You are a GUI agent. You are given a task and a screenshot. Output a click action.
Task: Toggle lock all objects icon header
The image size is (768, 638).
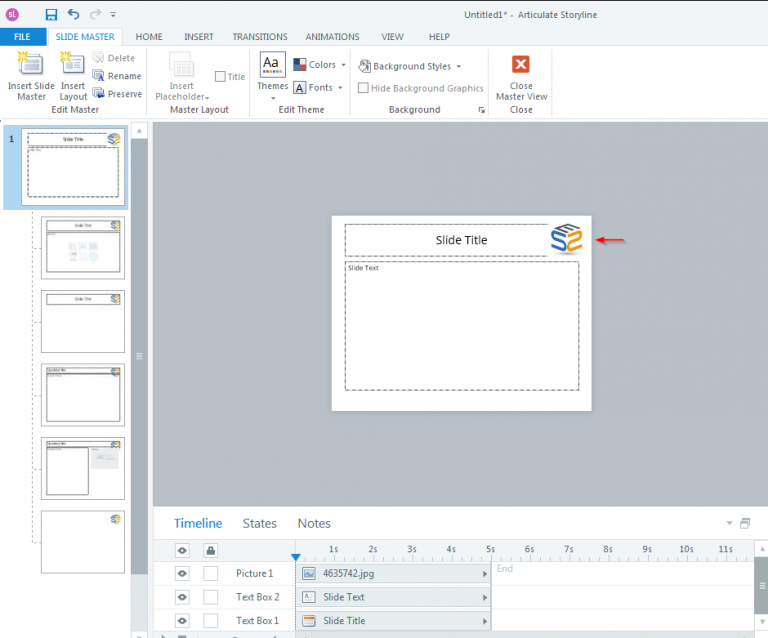point(211,550)
